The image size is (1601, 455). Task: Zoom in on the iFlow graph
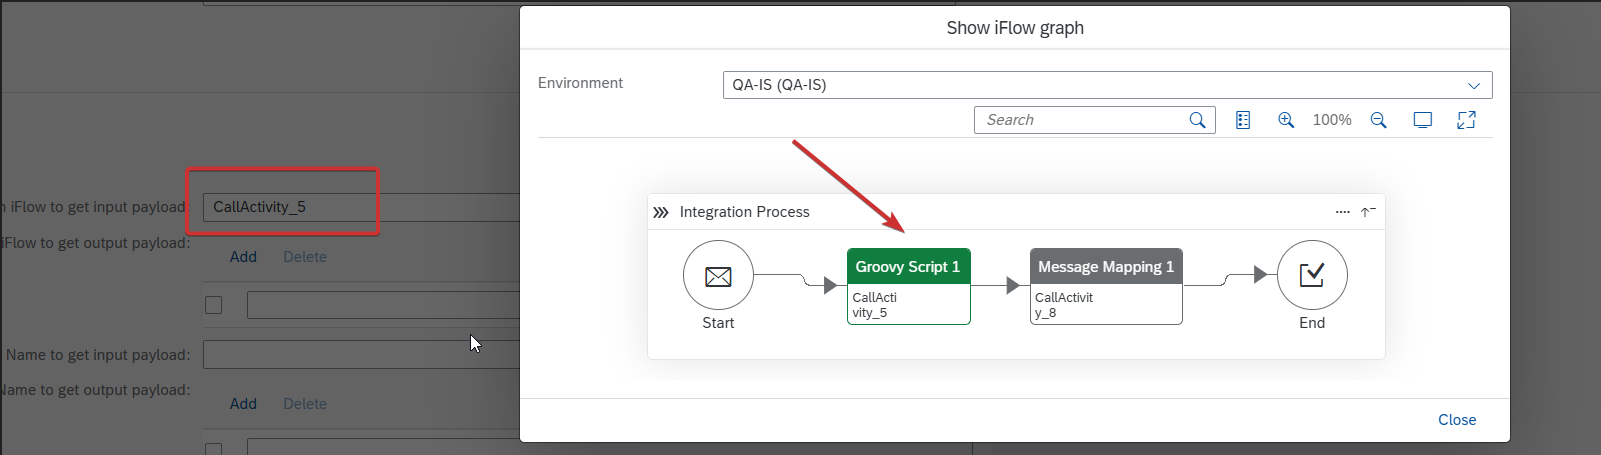pos(1286,120)
